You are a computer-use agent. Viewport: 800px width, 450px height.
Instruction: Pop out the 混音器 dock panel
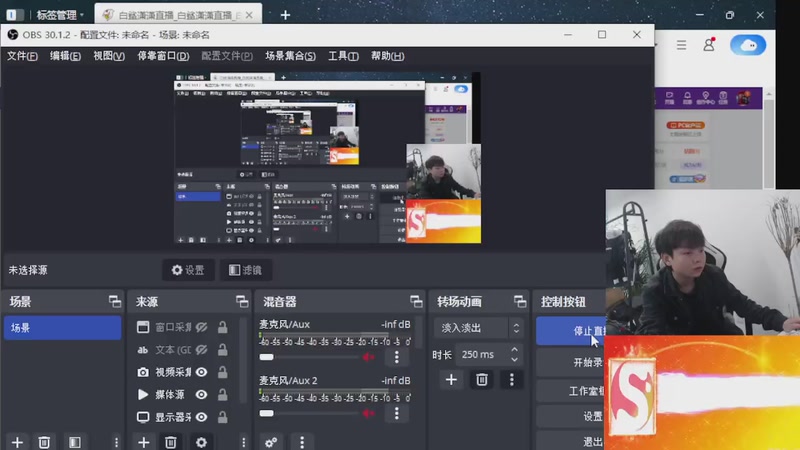tap(416, 302)
